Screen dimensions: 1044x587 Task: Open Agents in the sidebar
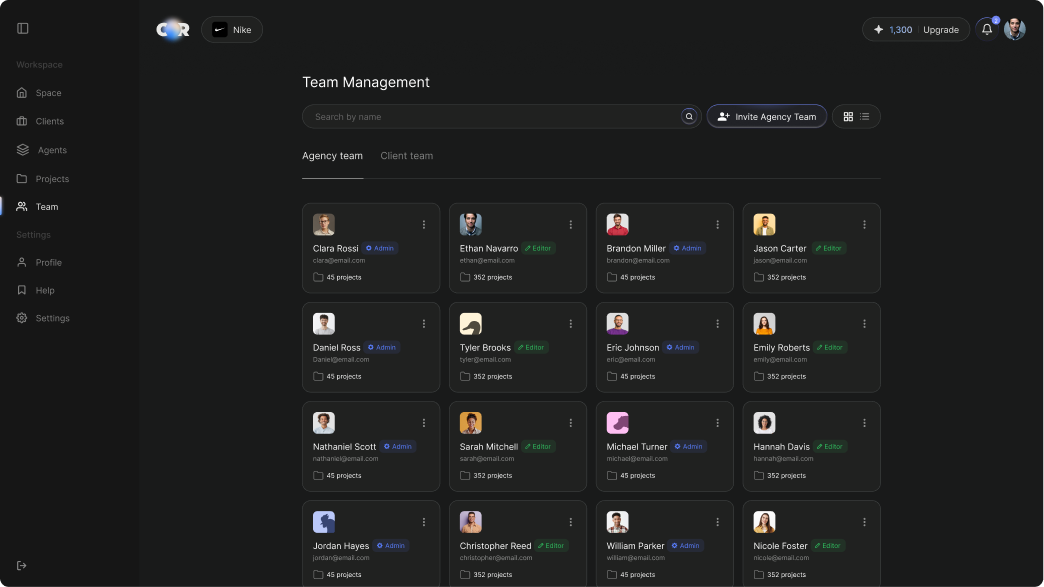tap(51, 150)
